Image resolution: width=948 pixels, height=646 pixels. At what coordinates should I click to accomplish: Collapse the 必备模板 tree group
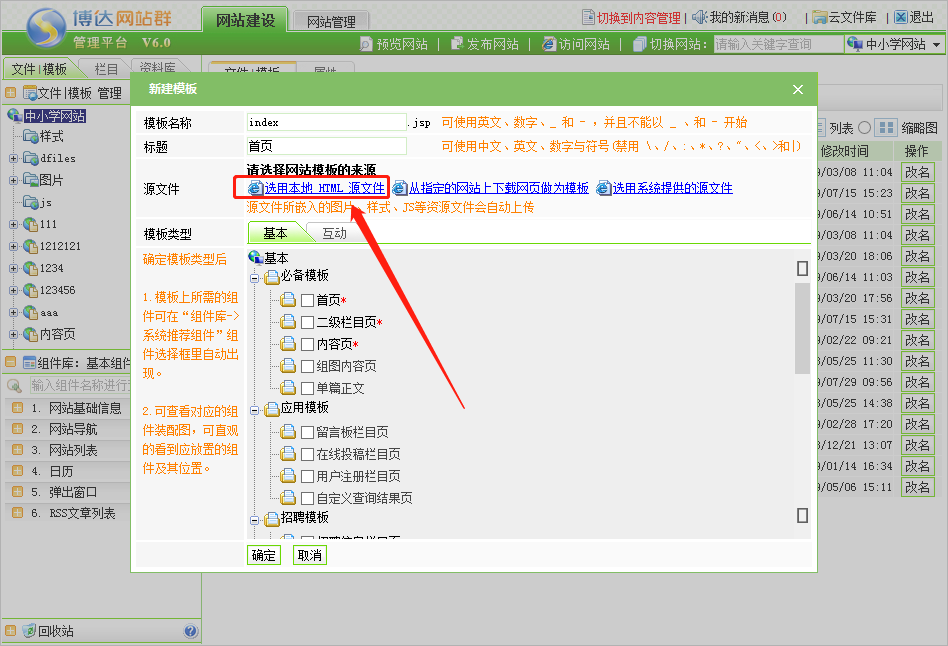click(255, 277)
